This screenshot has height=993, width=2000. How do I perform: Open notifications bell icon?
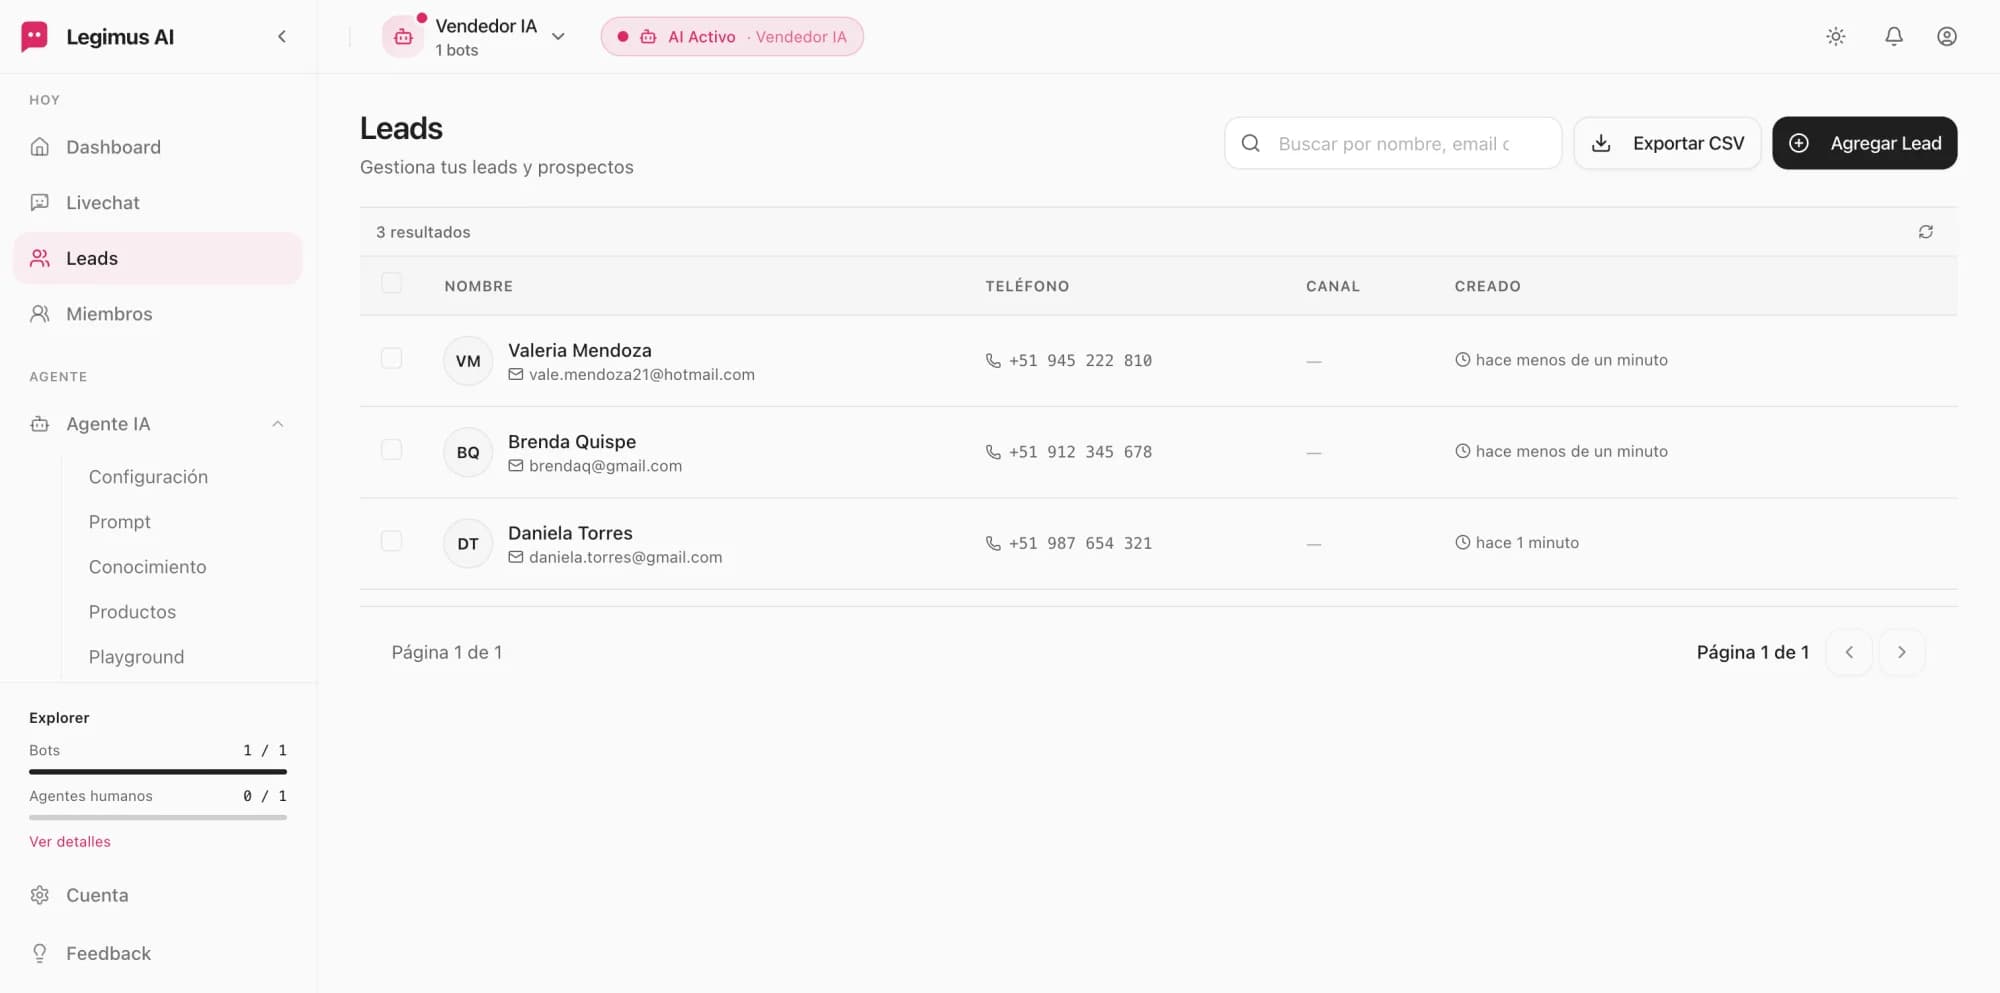click(x=1894, y=37)
